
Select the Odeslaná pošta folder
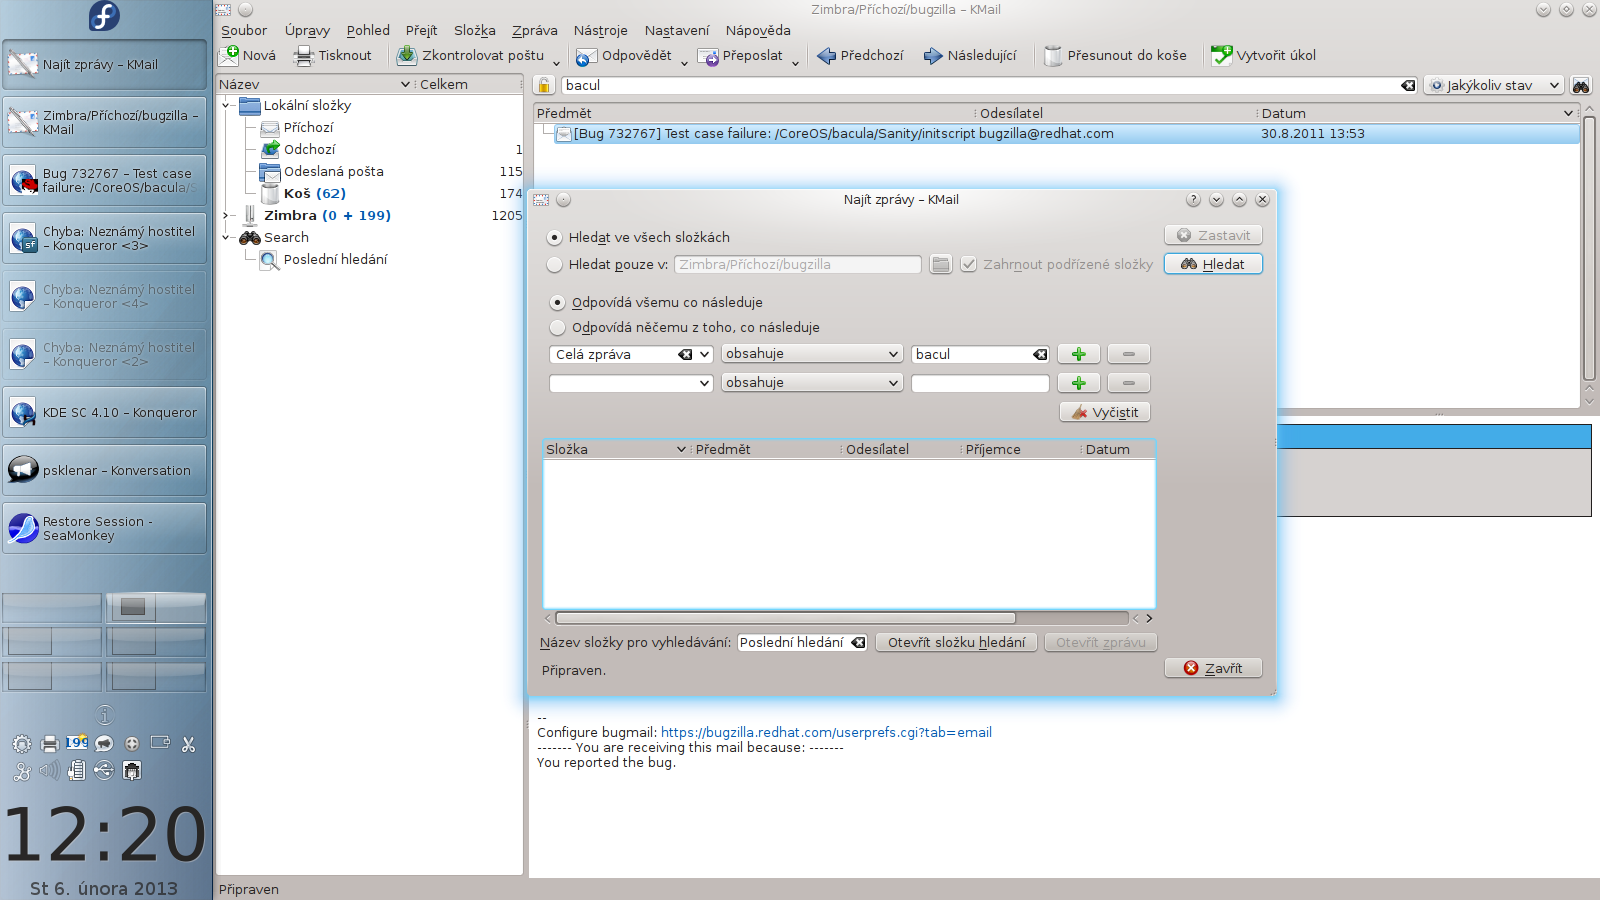click(x=333, y=172)
